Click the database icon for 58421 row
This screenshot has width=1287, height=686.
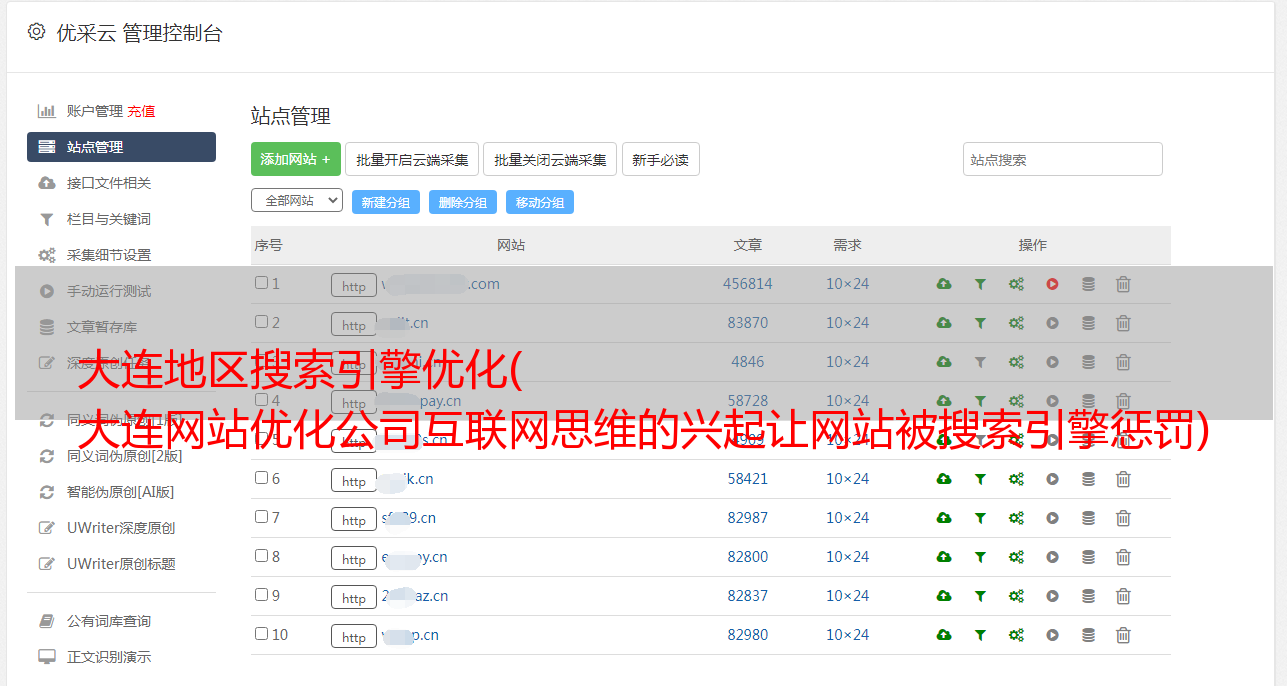coord(1088,479)
